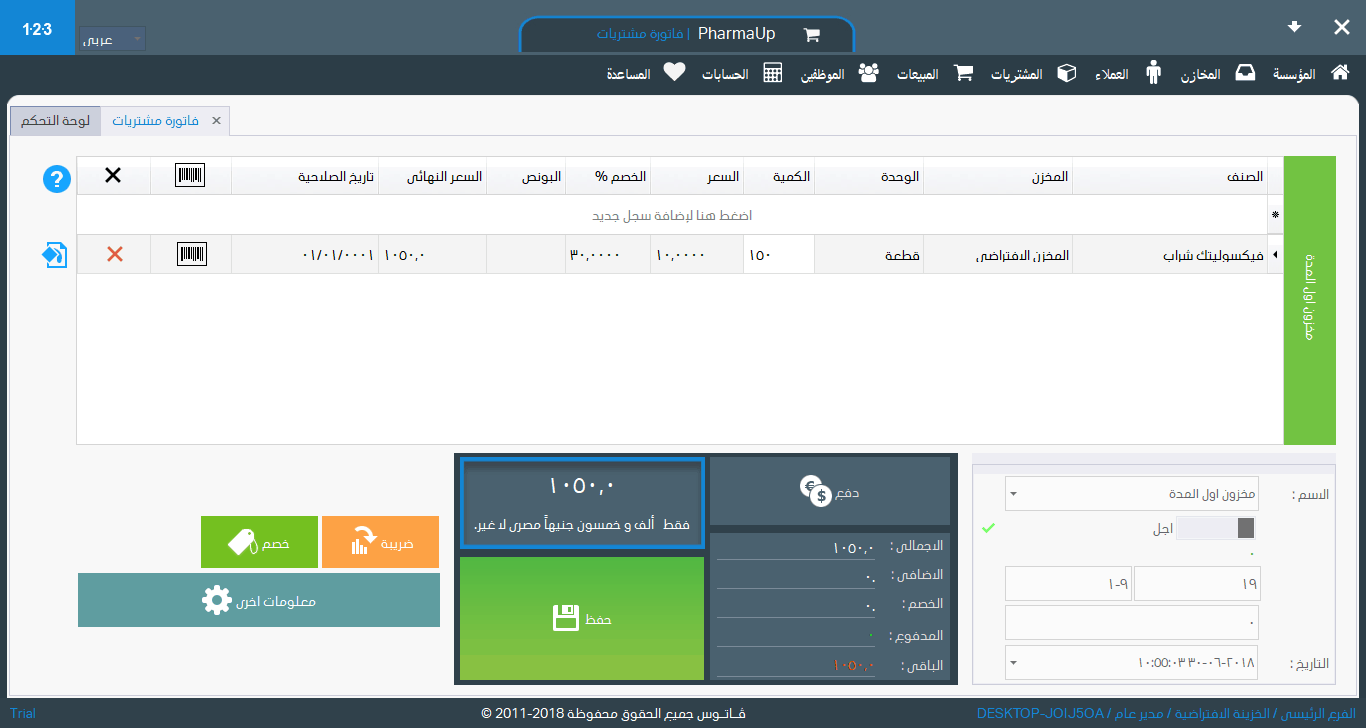
Task: Open the المشتريات purchases menu
Action: [x=1034, y=74]
